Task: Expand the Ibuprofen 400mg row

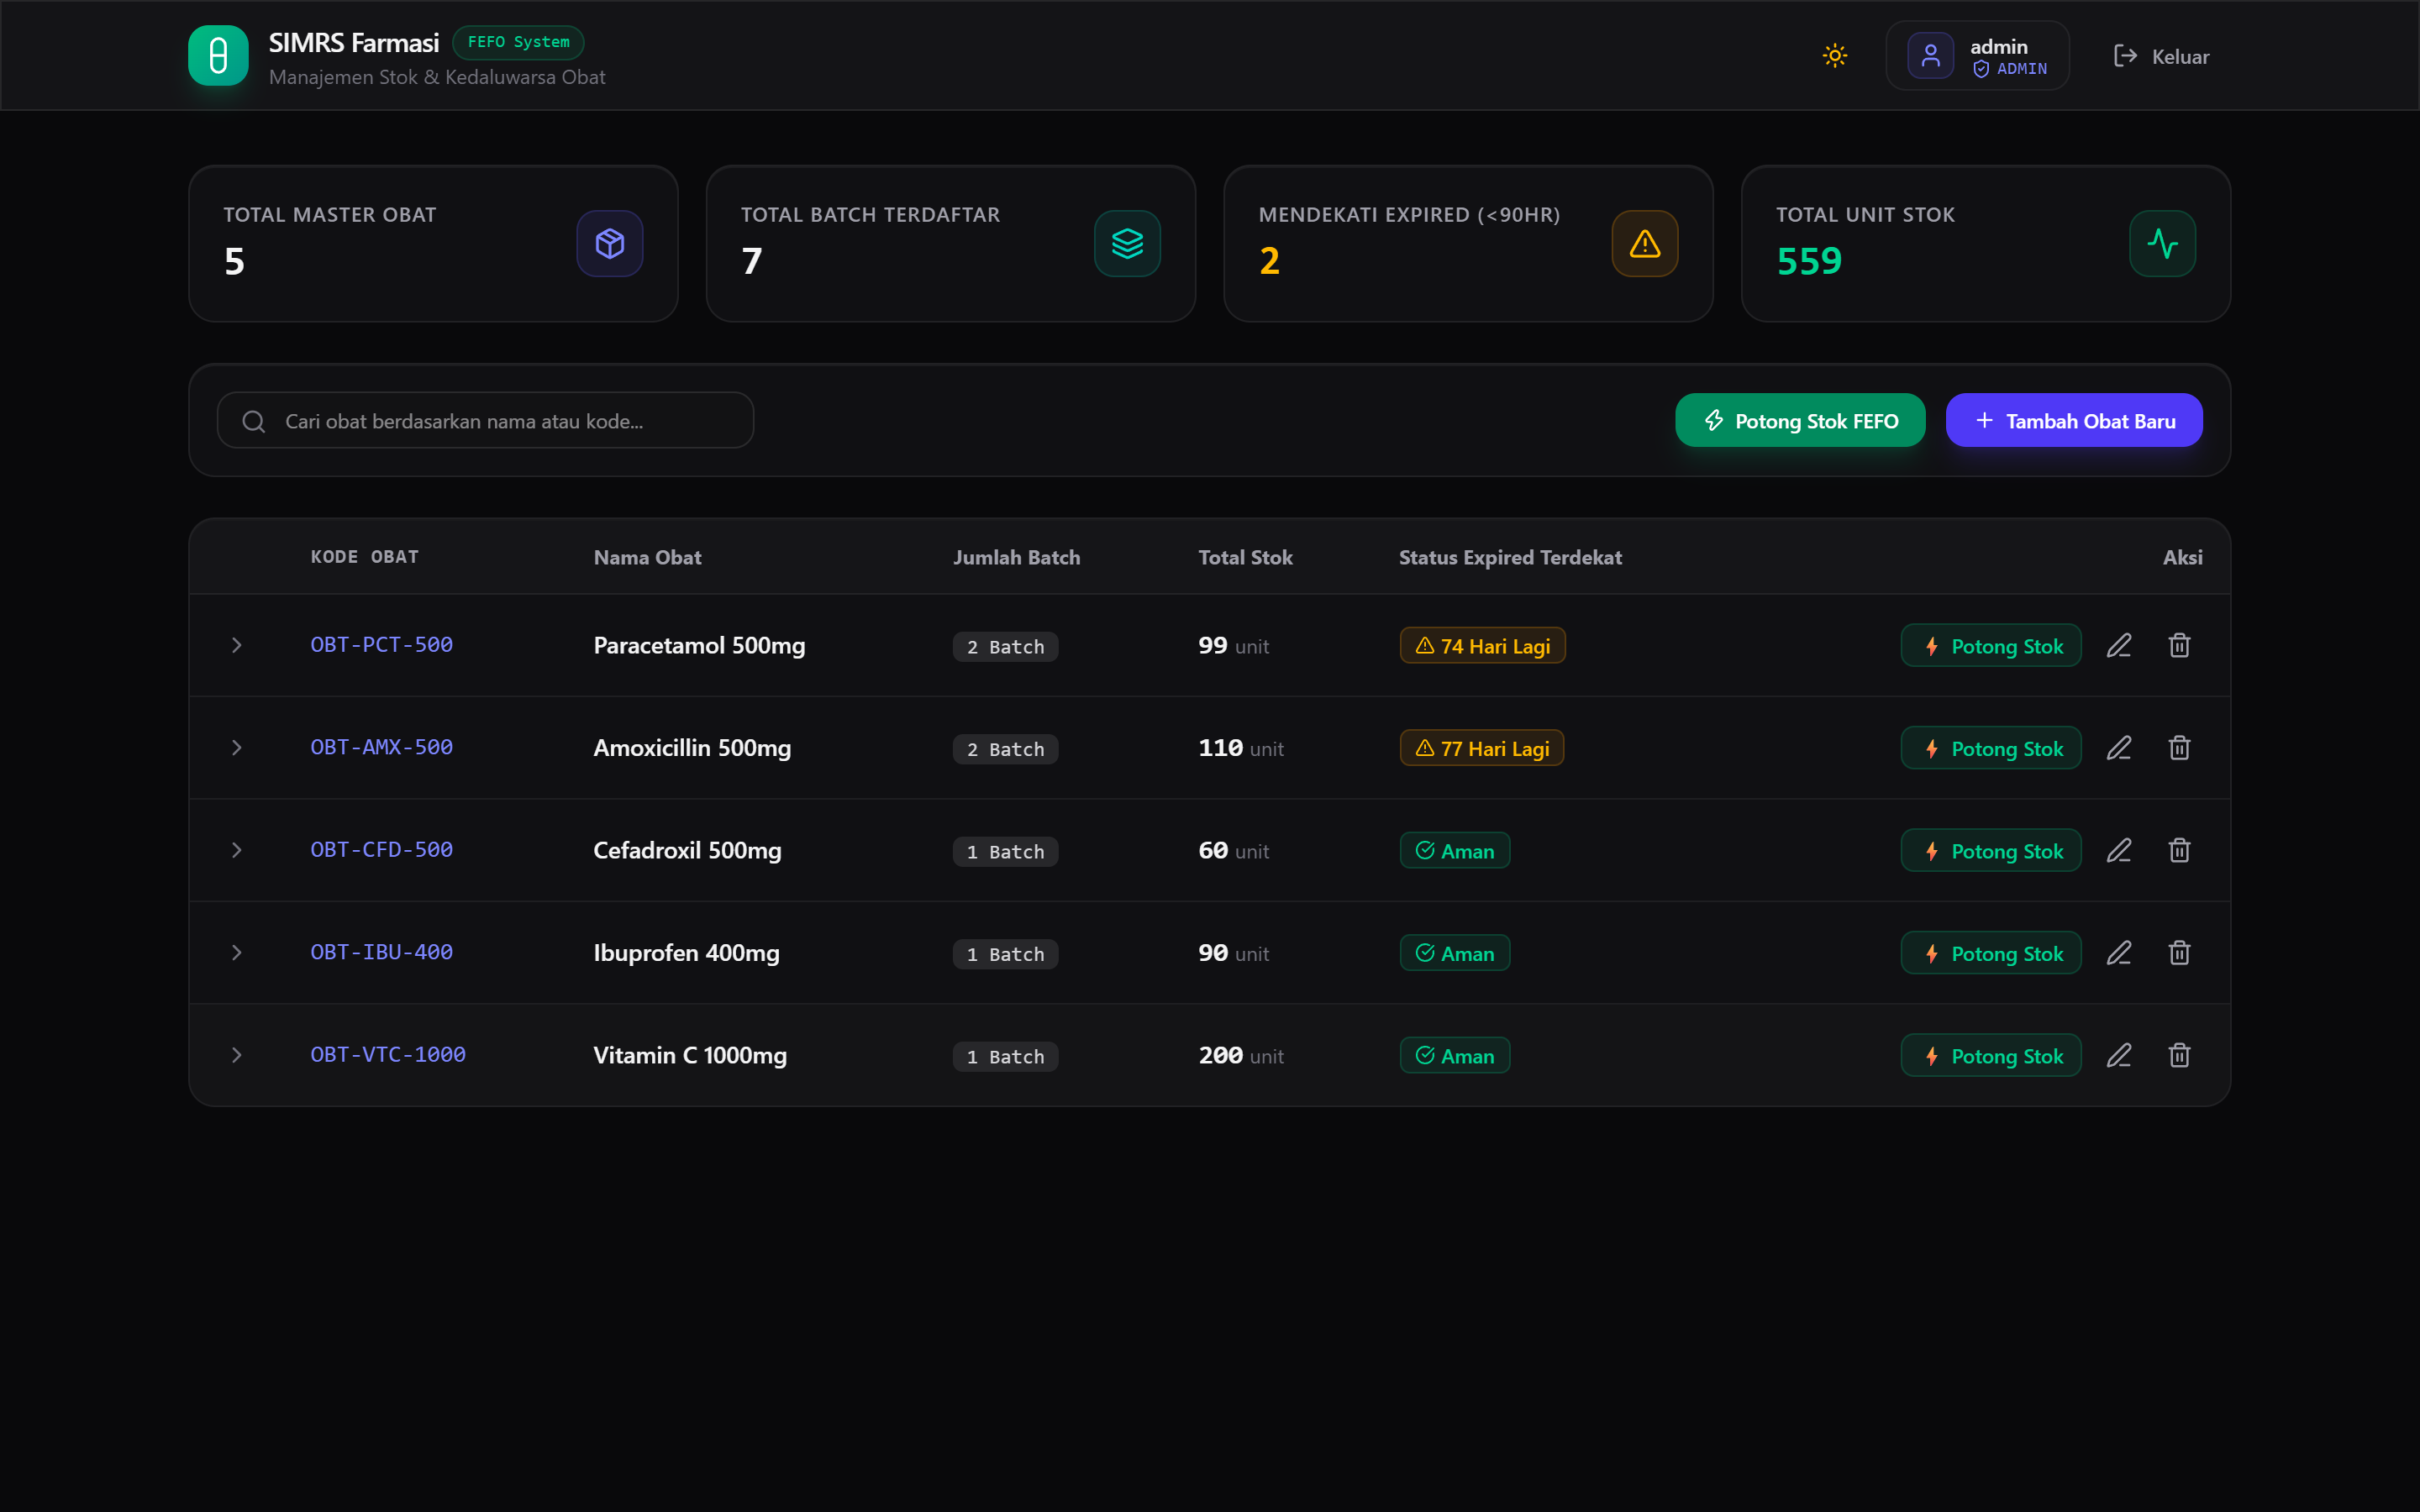Action: point(237,952)
